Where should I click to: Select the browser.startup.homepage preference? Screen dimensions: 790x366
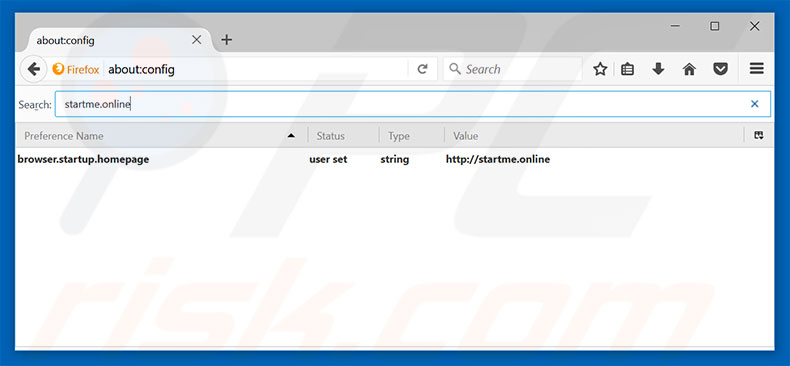tap(83, 159)
